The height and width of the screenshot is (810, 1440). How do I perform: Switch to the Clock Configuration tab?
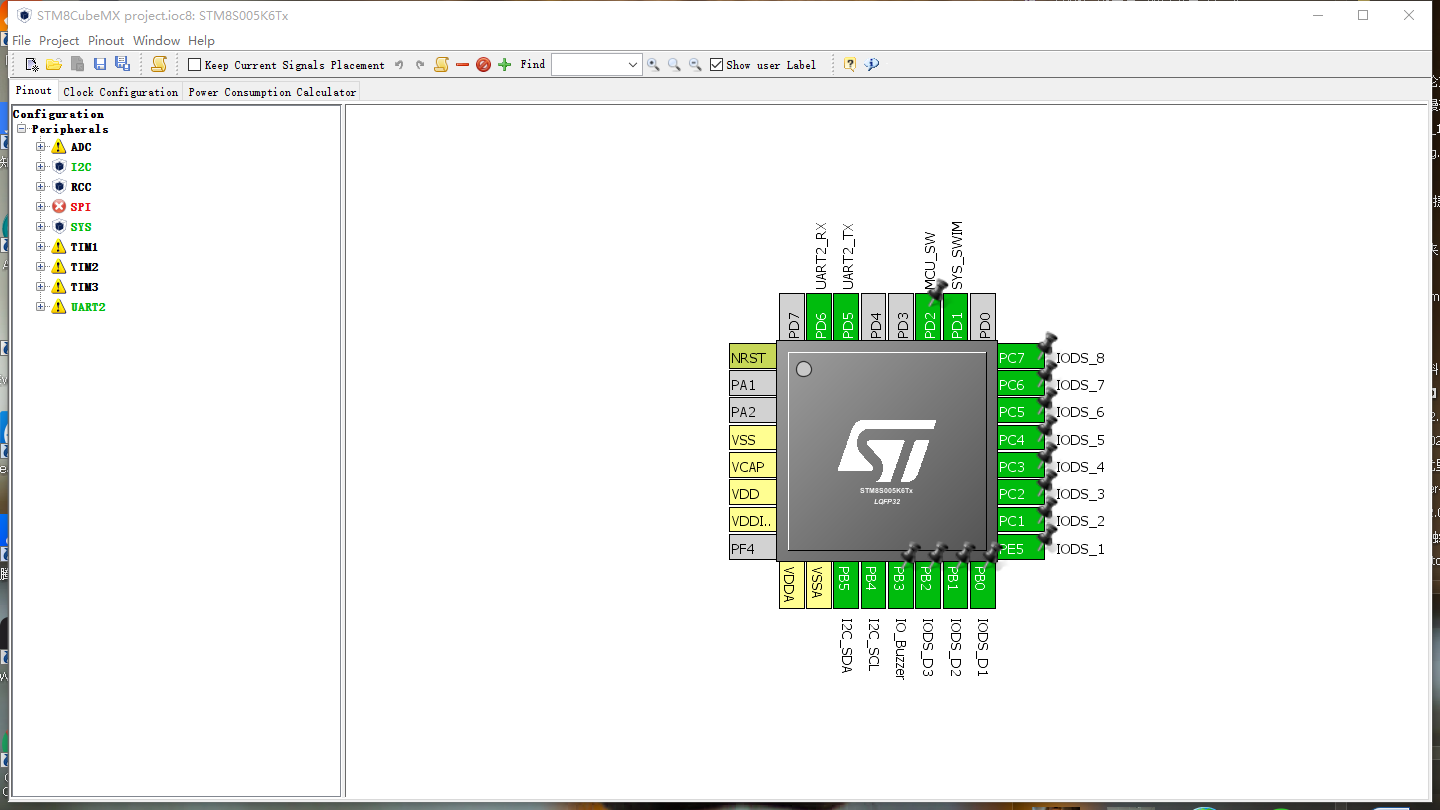coord(120,90)
